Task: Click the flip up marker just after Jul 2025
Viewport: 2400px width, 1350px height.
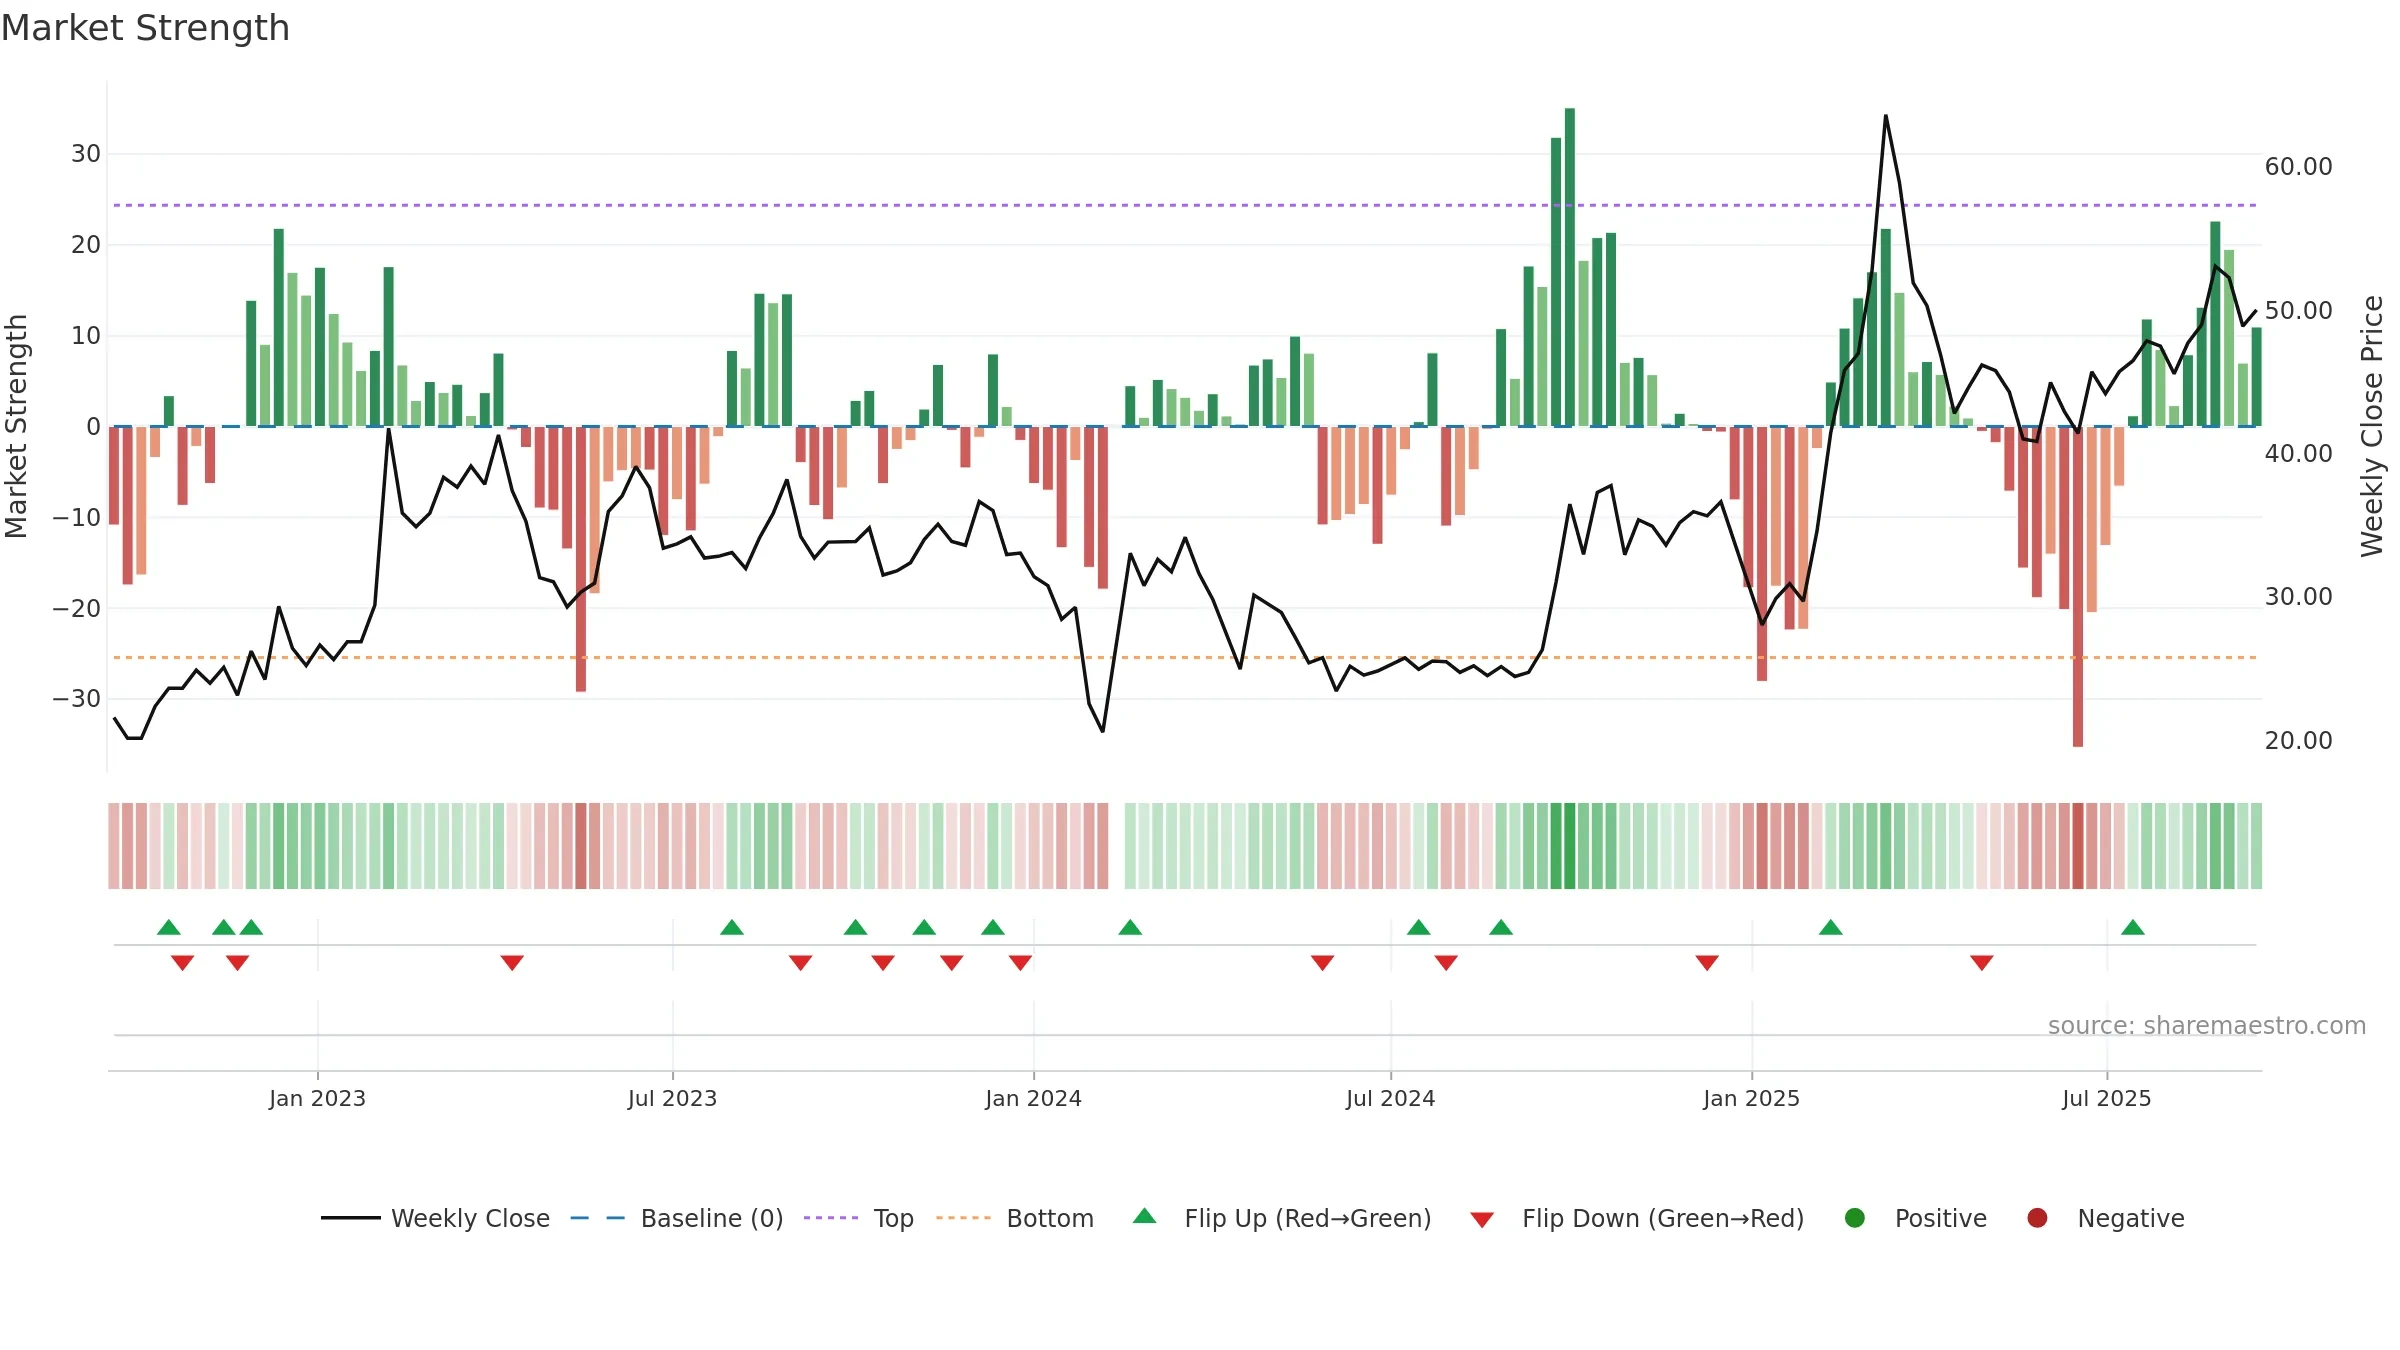Action: point(2133,927)
